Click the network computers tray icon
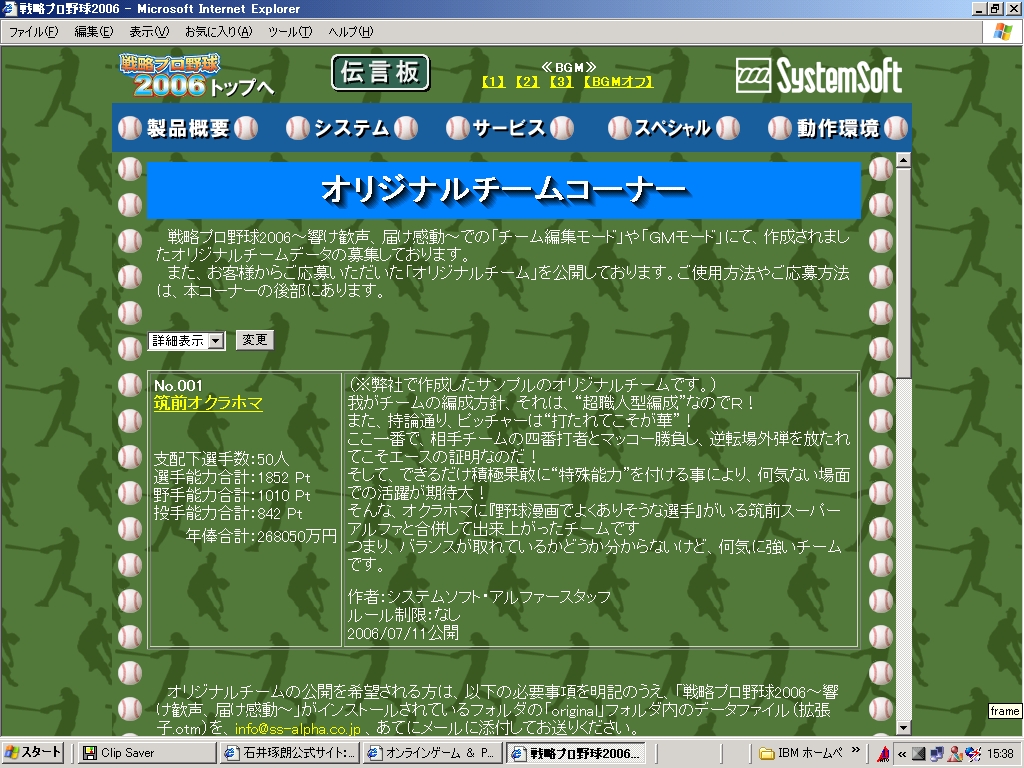The width and height of the screenshot is (1024, 768). tap(936, 754)
